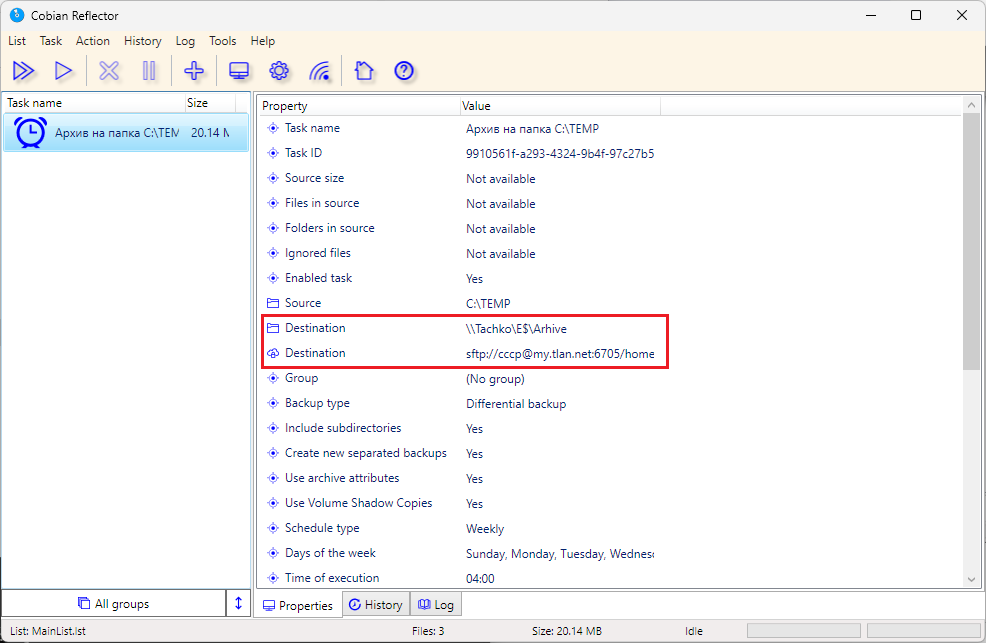Screen dimensions: 986x643
Task: Click the Cobian Reflector title bar icon
Action: [17, 15]
